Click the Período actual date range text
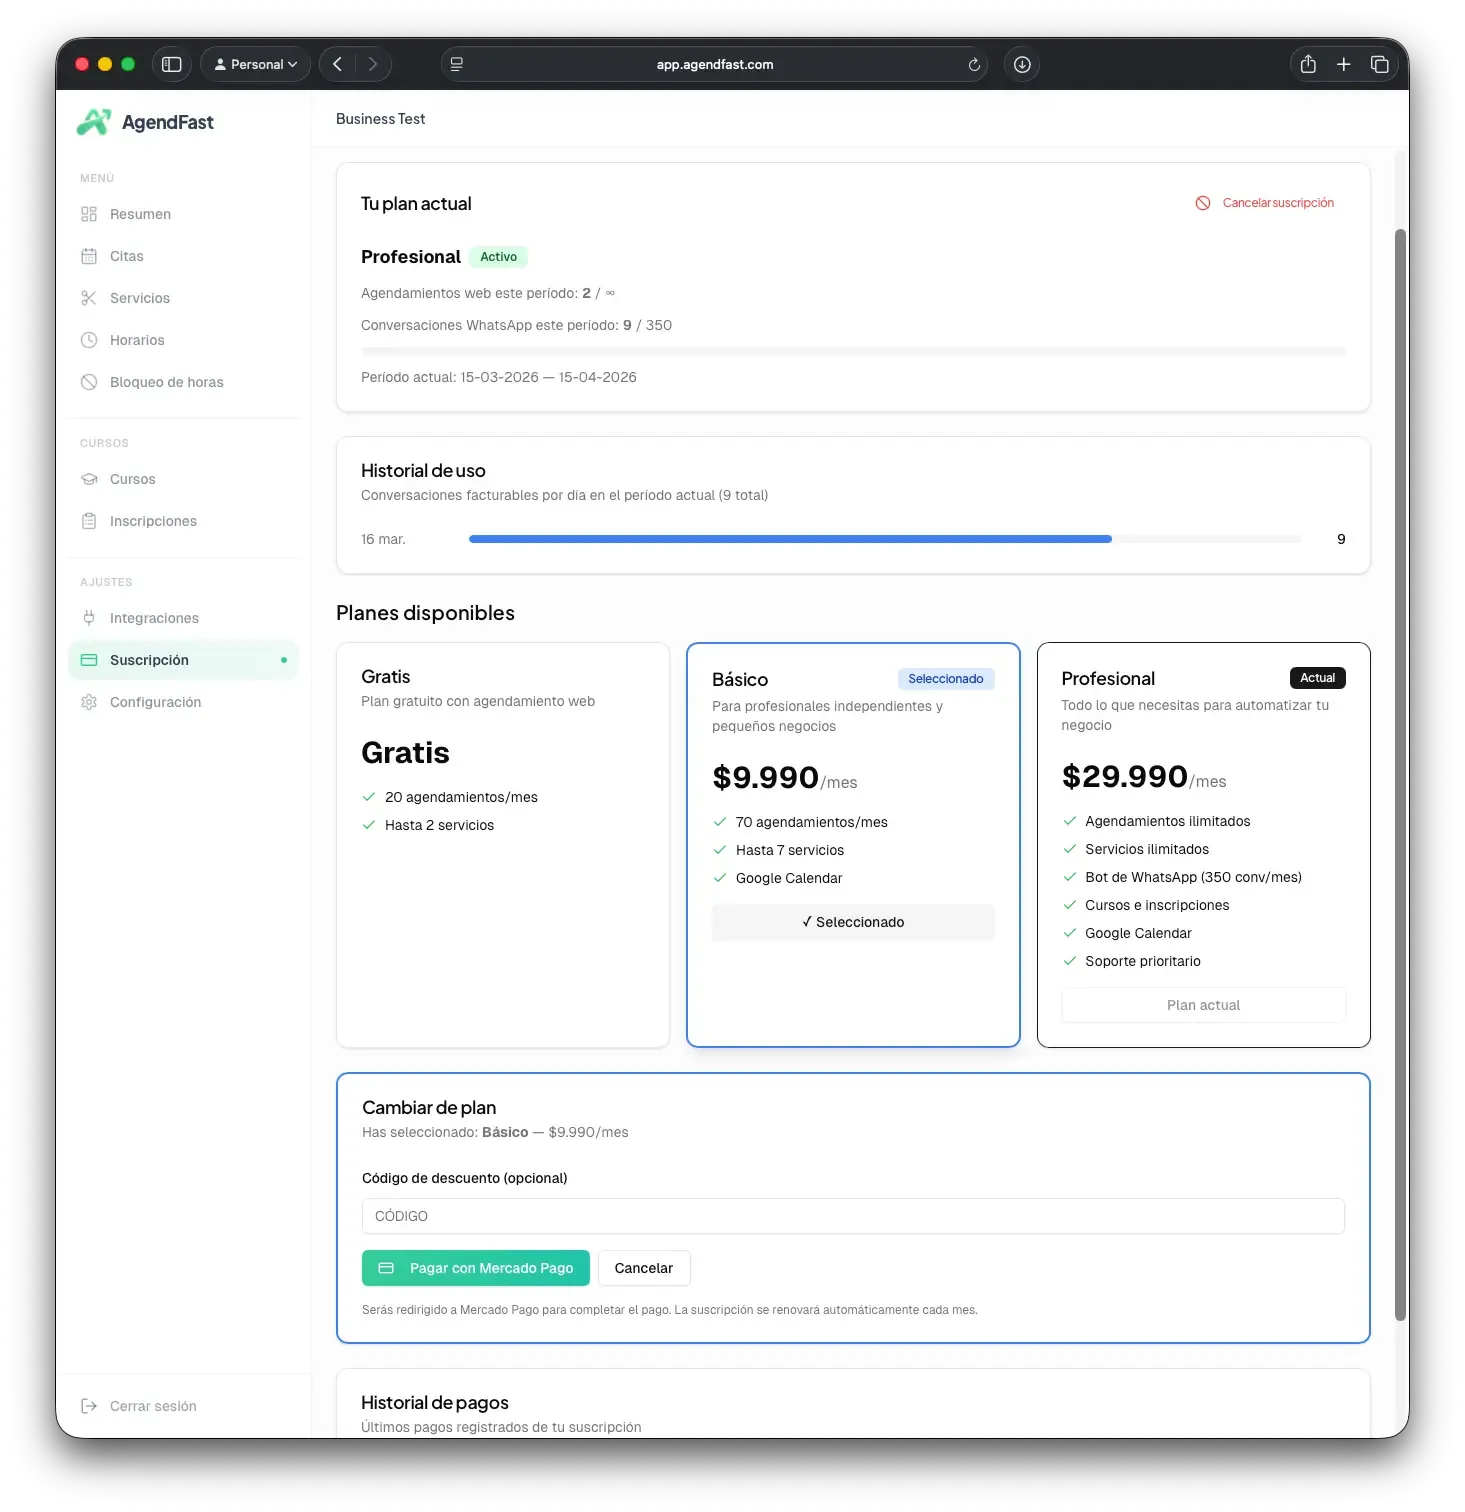1465x1512 pixels. click(498, 377)
